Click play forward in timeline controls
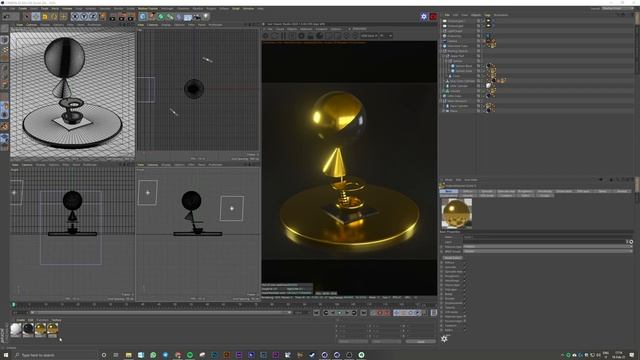The width and height of the screenshot is (640, 360). [347, 313]
